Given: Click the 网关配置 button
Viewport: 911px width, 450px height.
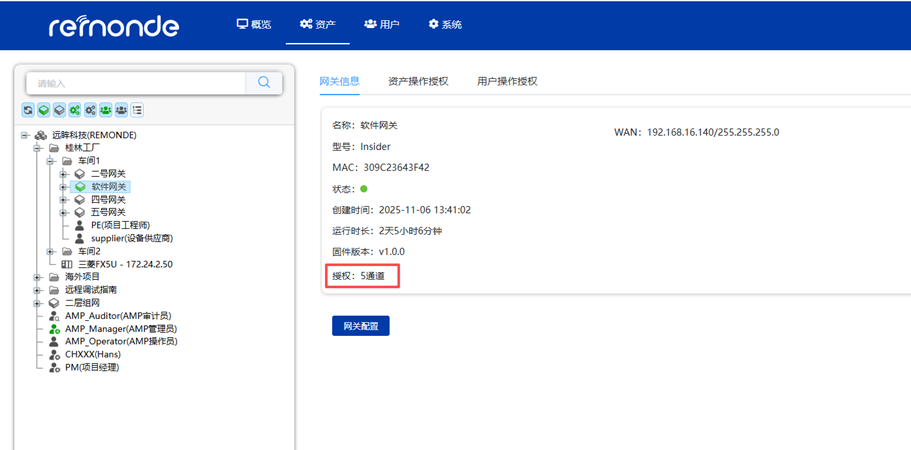Looking at the screenshot, I should click(361, 326).
